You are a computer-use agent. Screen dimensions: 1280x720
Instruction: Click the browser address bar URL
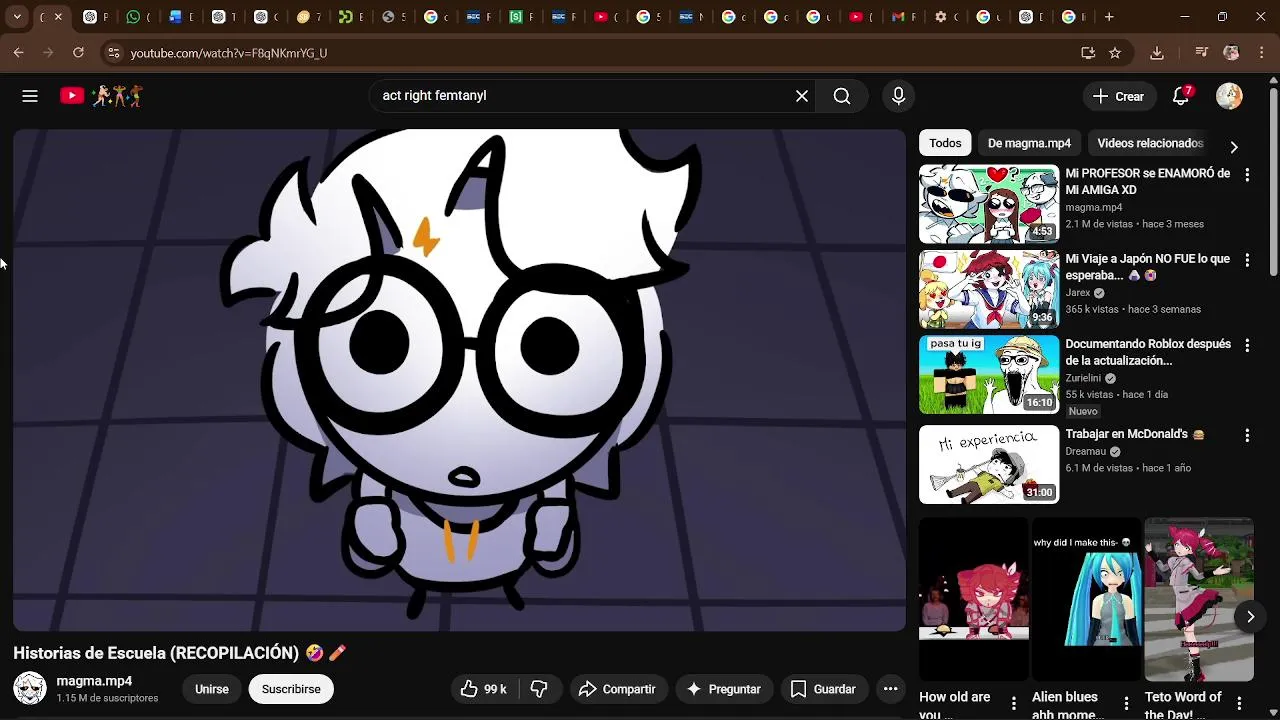coord(228,53)
